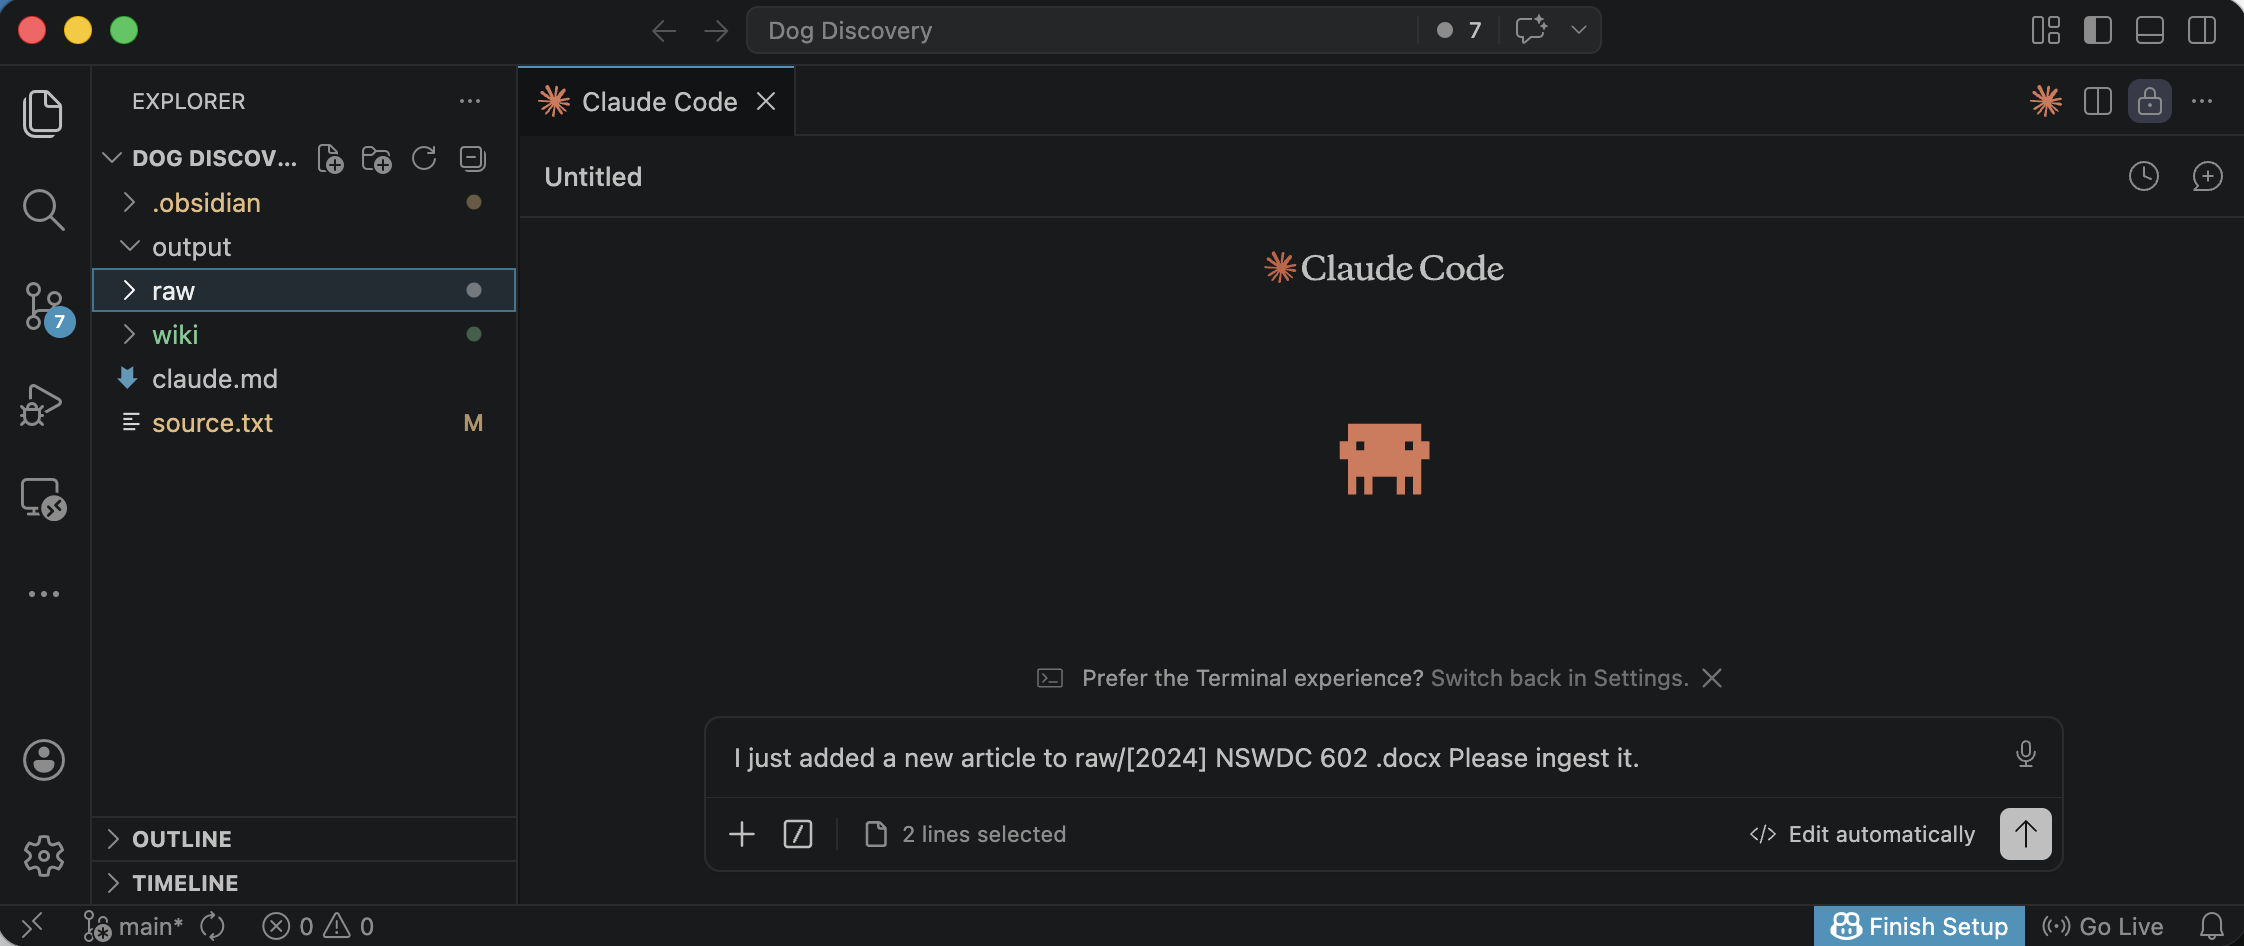
Task: Open editor more actions menu
Action: click(2202, 101)
